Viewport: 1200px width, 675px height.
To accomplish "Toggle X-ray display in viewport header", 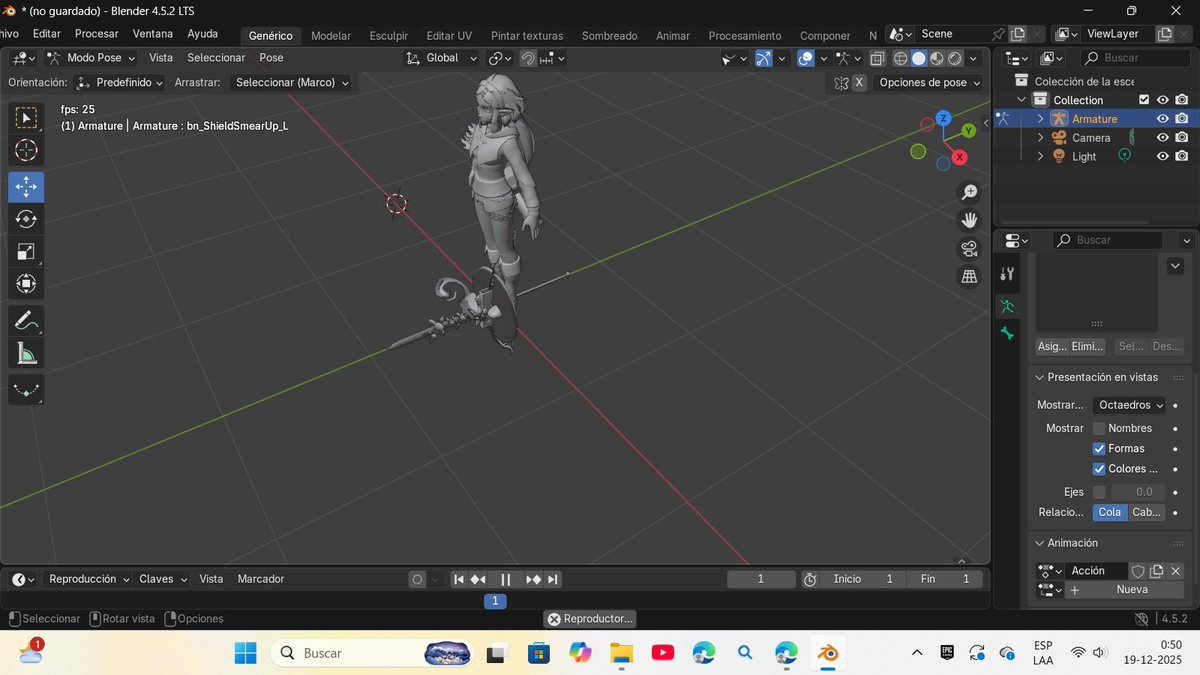I will pos(877,58).
